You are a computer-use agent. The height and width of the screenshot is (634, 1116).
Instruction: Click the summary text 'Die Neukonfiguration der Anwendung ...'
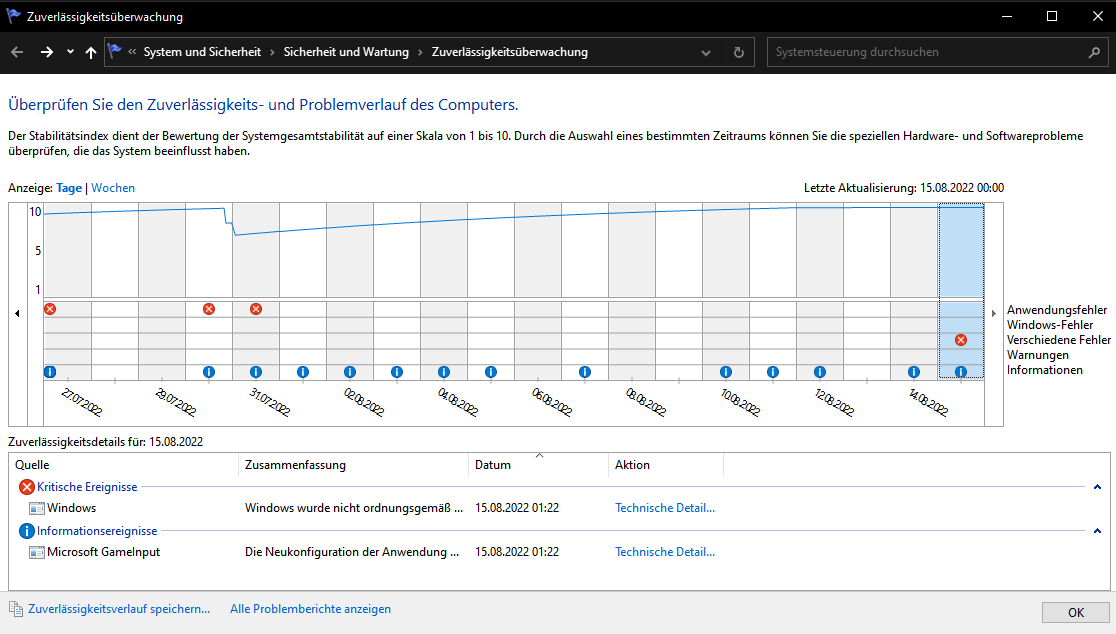tap(352, 552)
